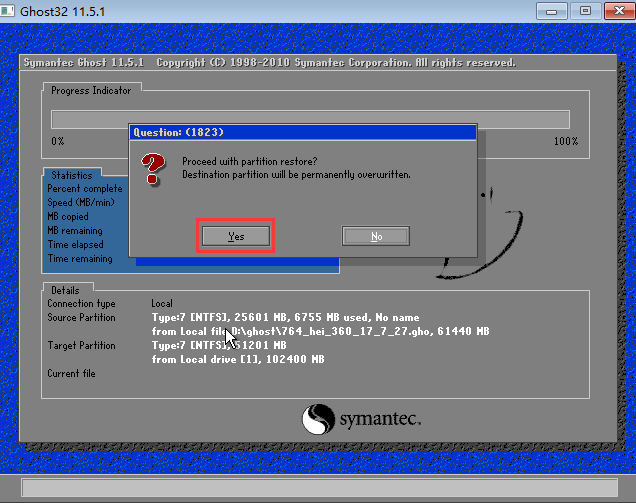Image resolution: width=636 pixels, height=503 pixels.
Task: Click the Yes button to proceed
Action: [x=235, y=236]
